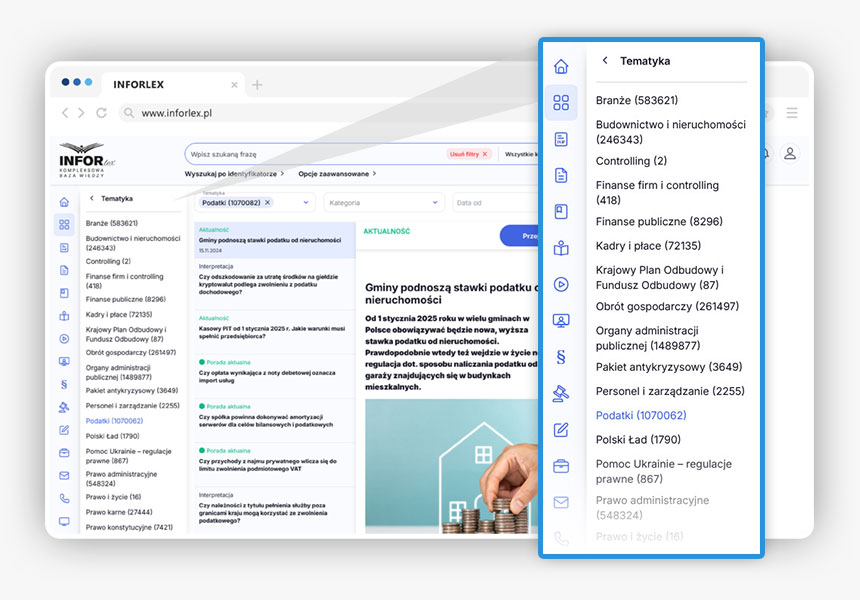The image size is (860, 600).
Task: Click the play video icon in the enlarged sidebar
Action: tap(561, 284)
